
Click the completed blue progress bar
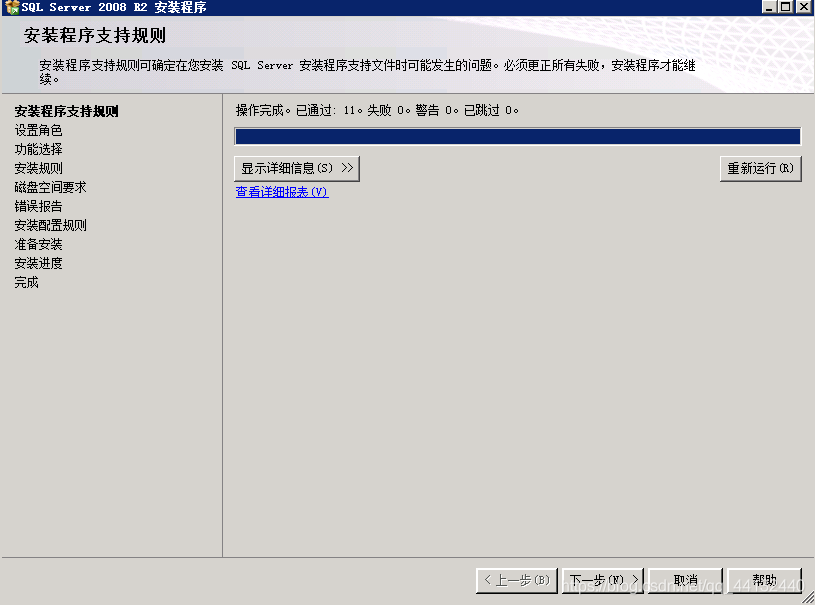tap(518, 136)
